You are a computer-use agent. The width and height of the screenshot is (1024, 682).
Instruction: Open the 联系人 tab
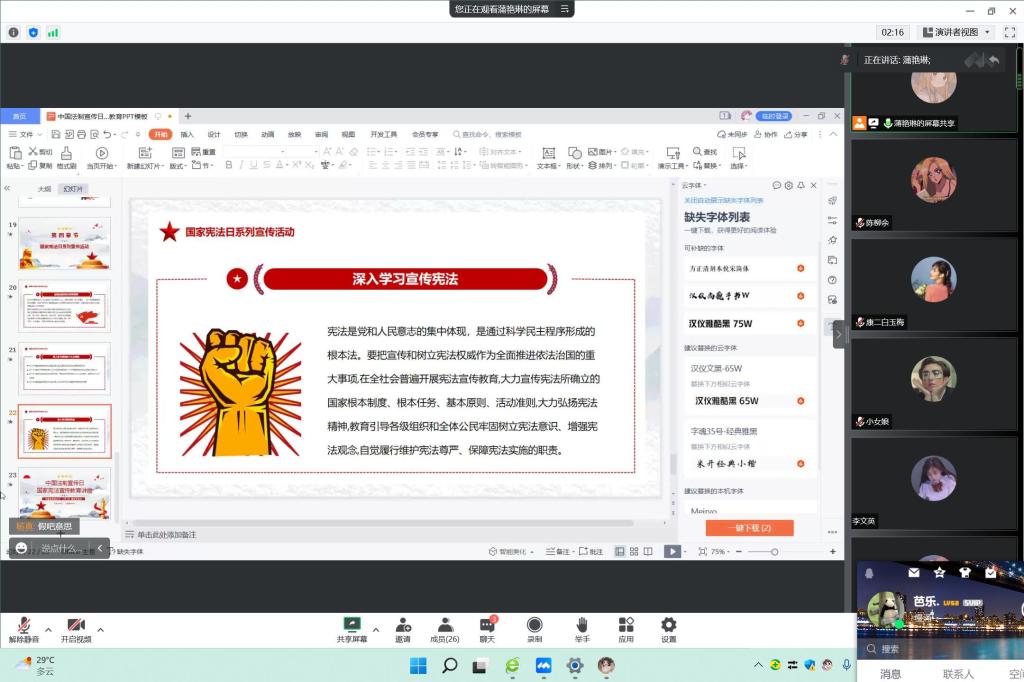[957, 674]
